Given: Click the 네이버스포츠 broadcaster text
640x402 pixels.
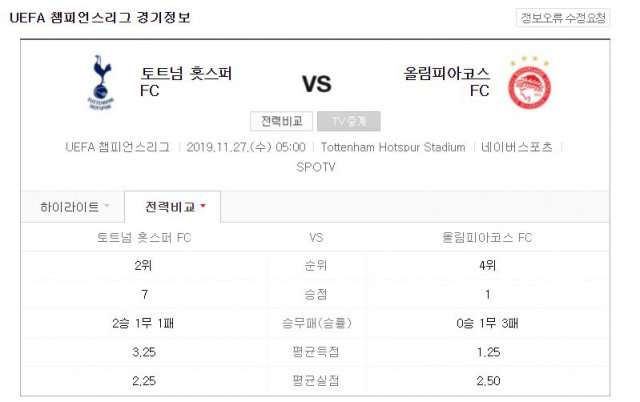Looking at the screenshot, I should (x=517, y=147).
